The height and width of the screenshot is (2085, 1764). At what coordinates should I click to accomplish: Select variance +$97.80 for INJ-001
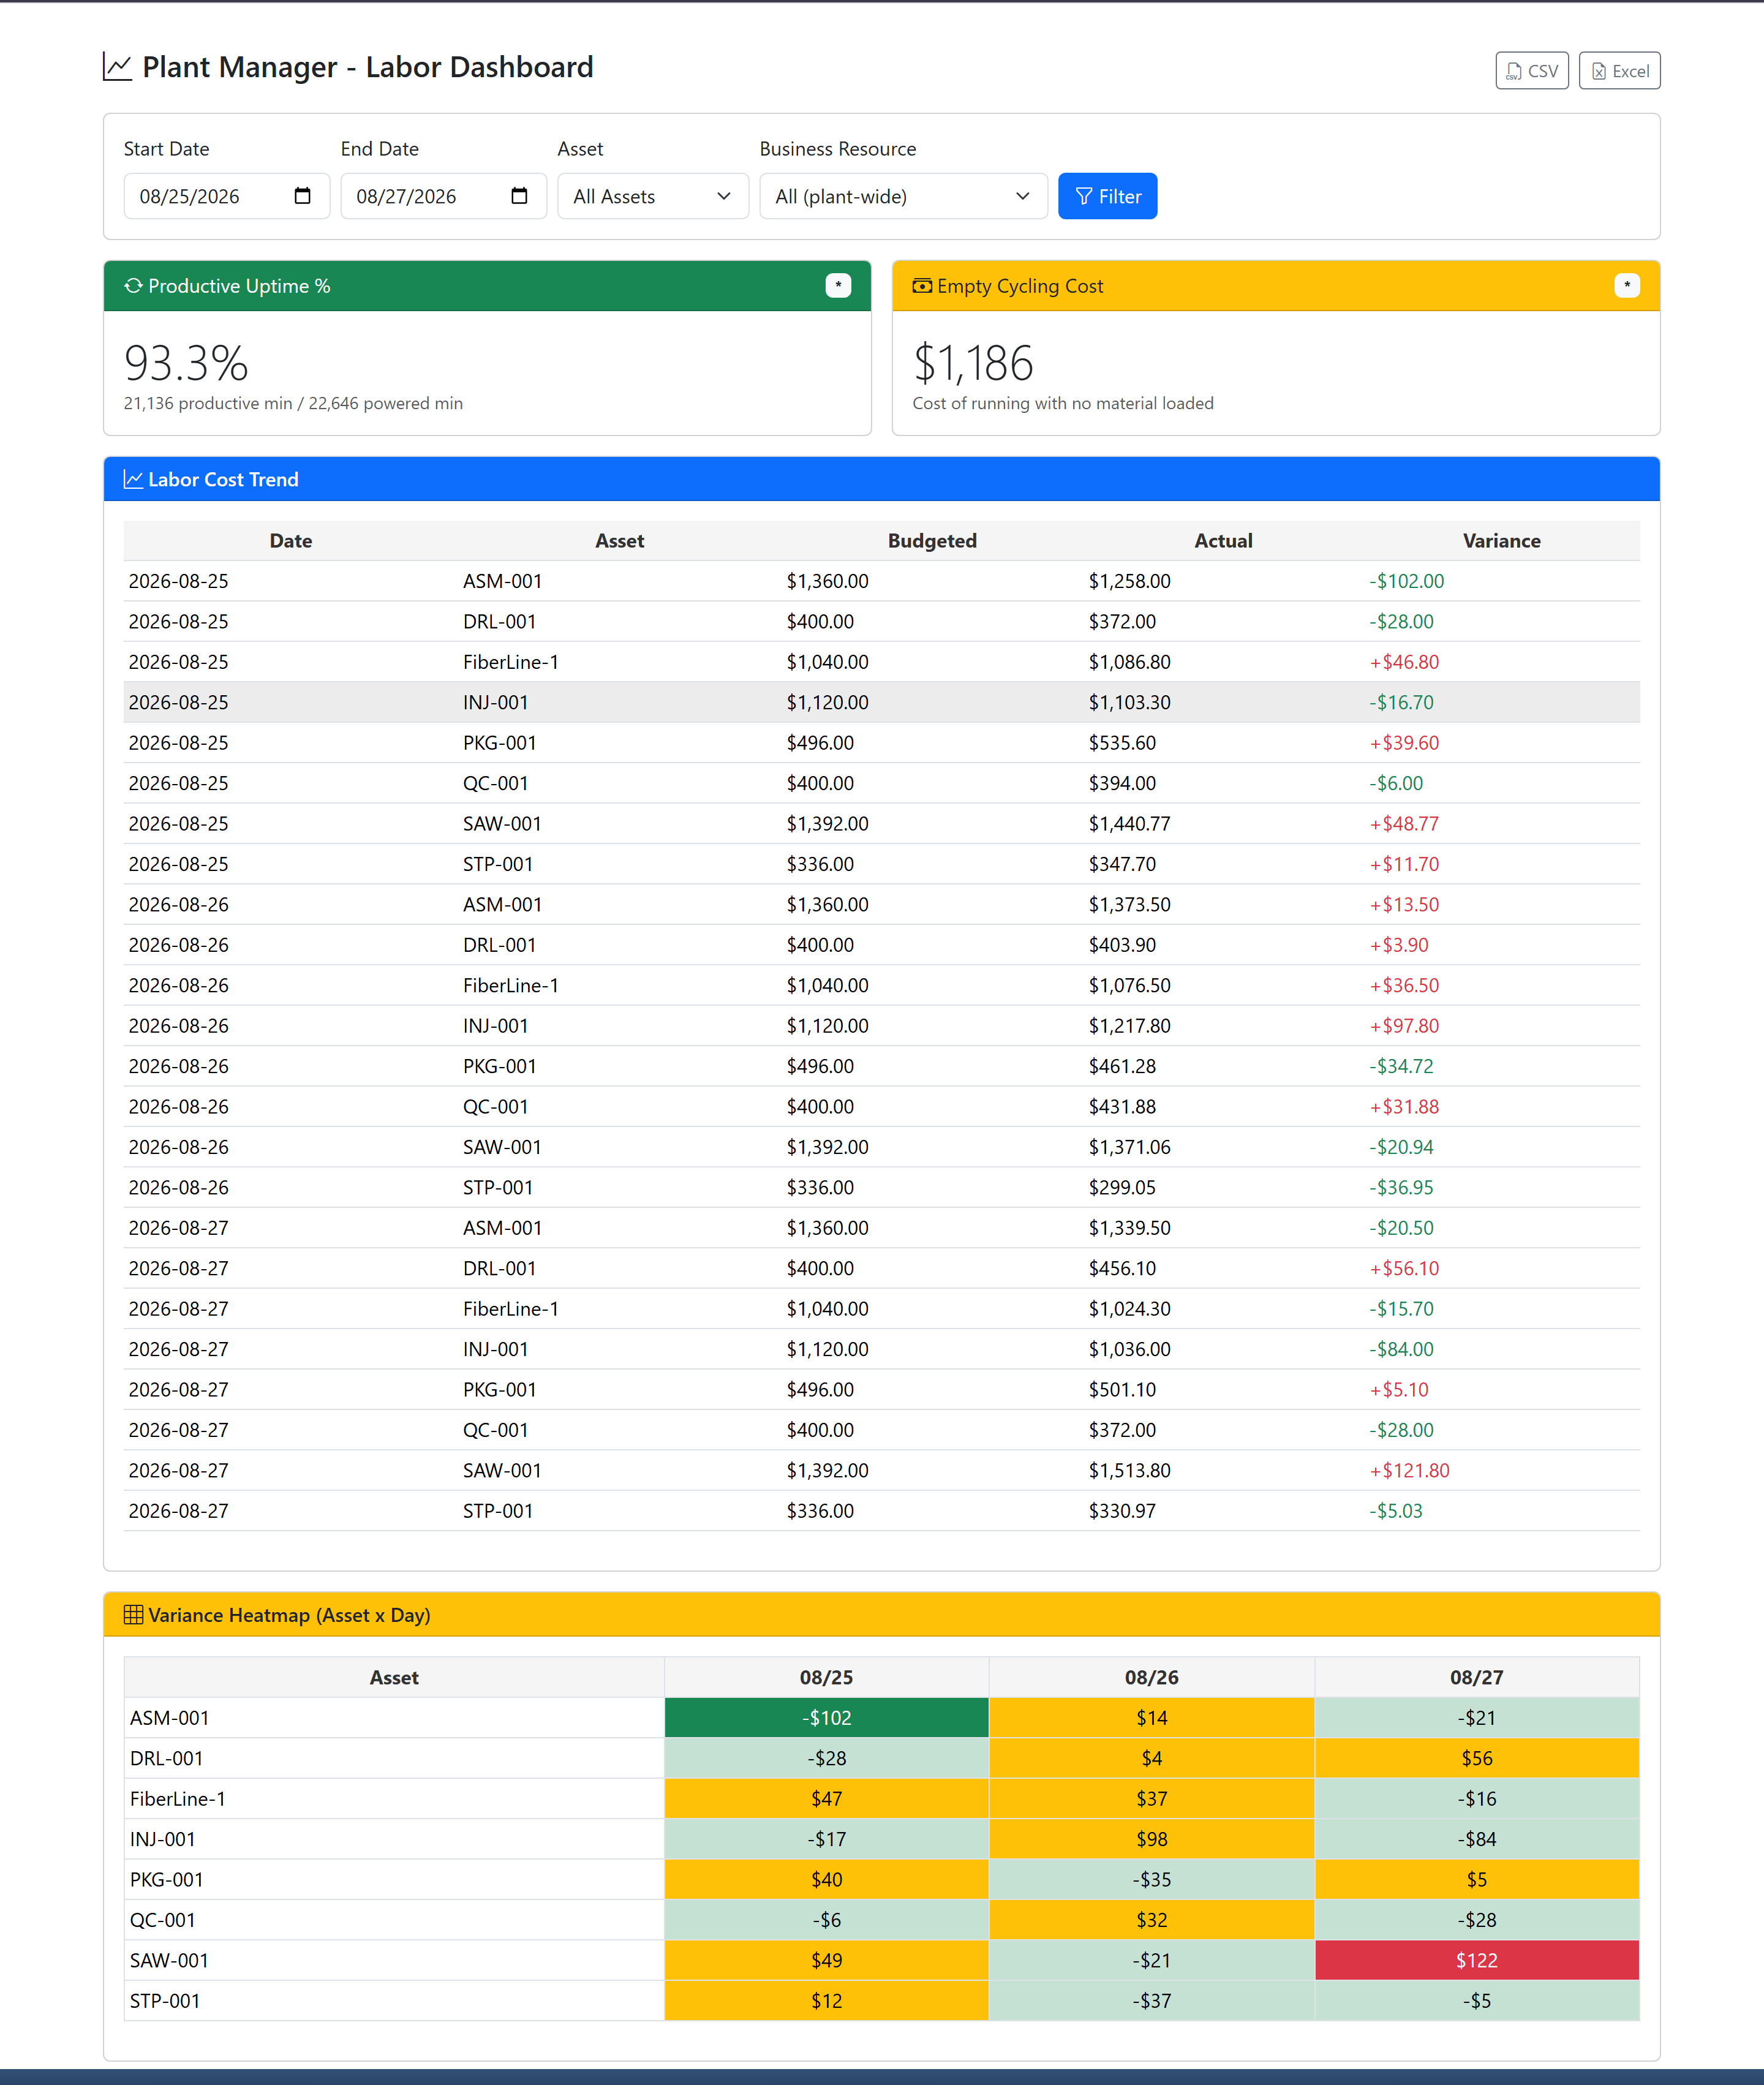click(1404, 1026)
